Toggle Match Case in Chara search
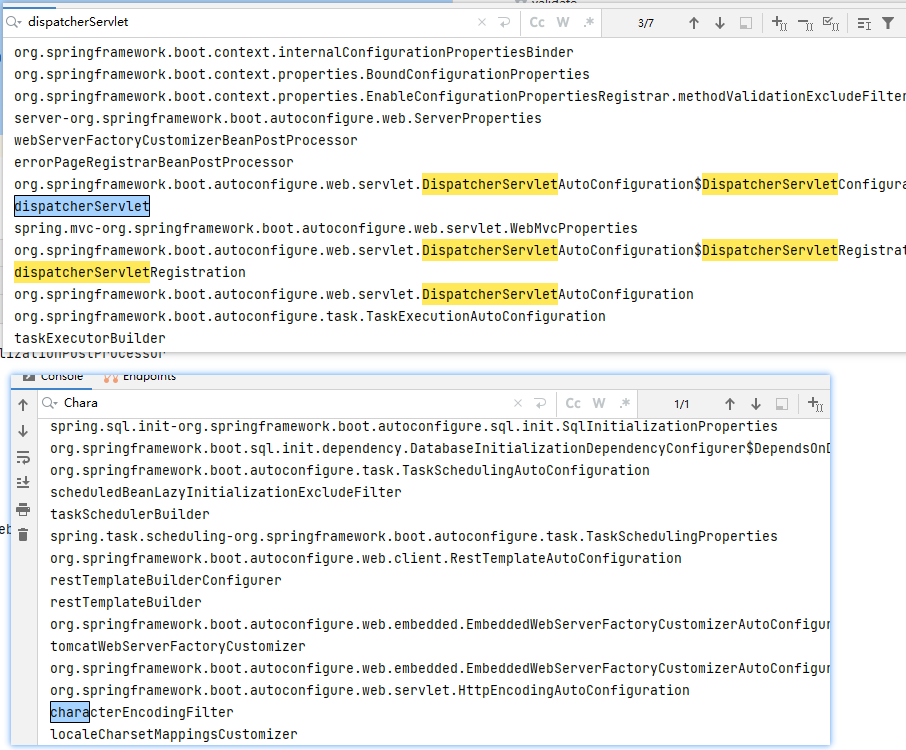The width and height of the screenshot is (906, 750). tap(573, 403)
